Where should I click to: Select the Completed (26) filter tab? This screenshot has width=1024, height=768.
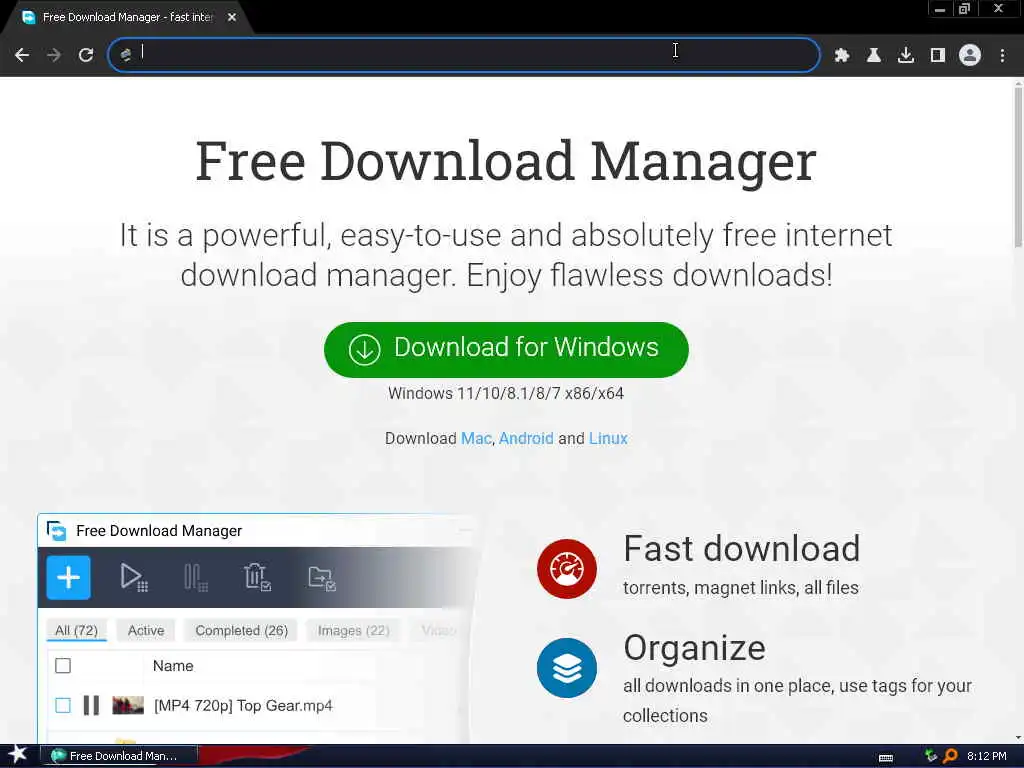pos(242,630)
